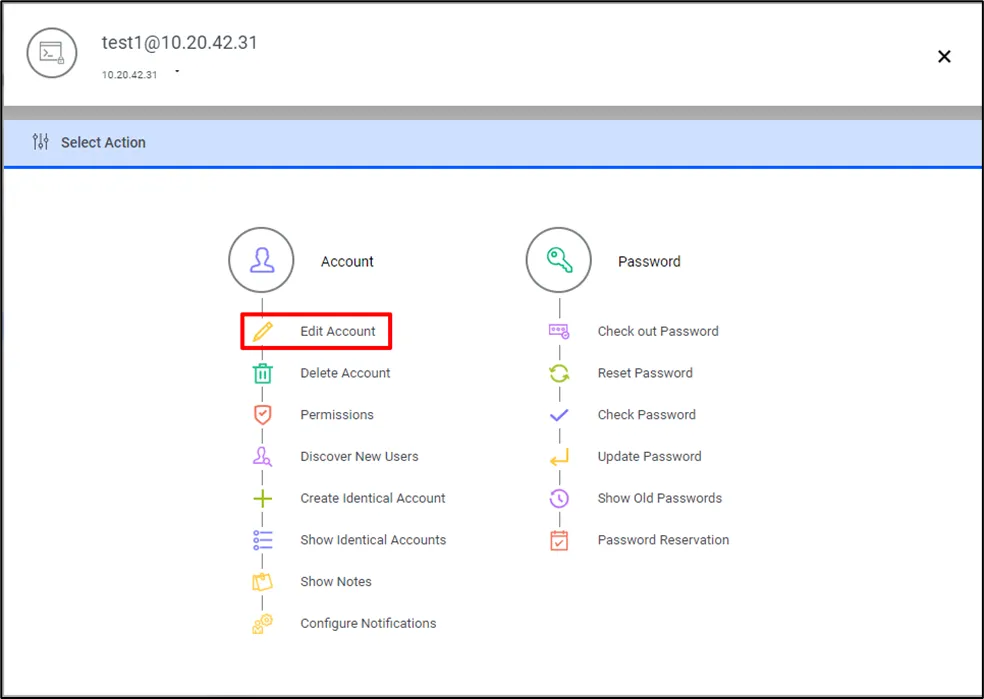Screen dimensions: 984x699
Task: Click the Discover New Users magnifier icon
Action: tap(262, 456)
